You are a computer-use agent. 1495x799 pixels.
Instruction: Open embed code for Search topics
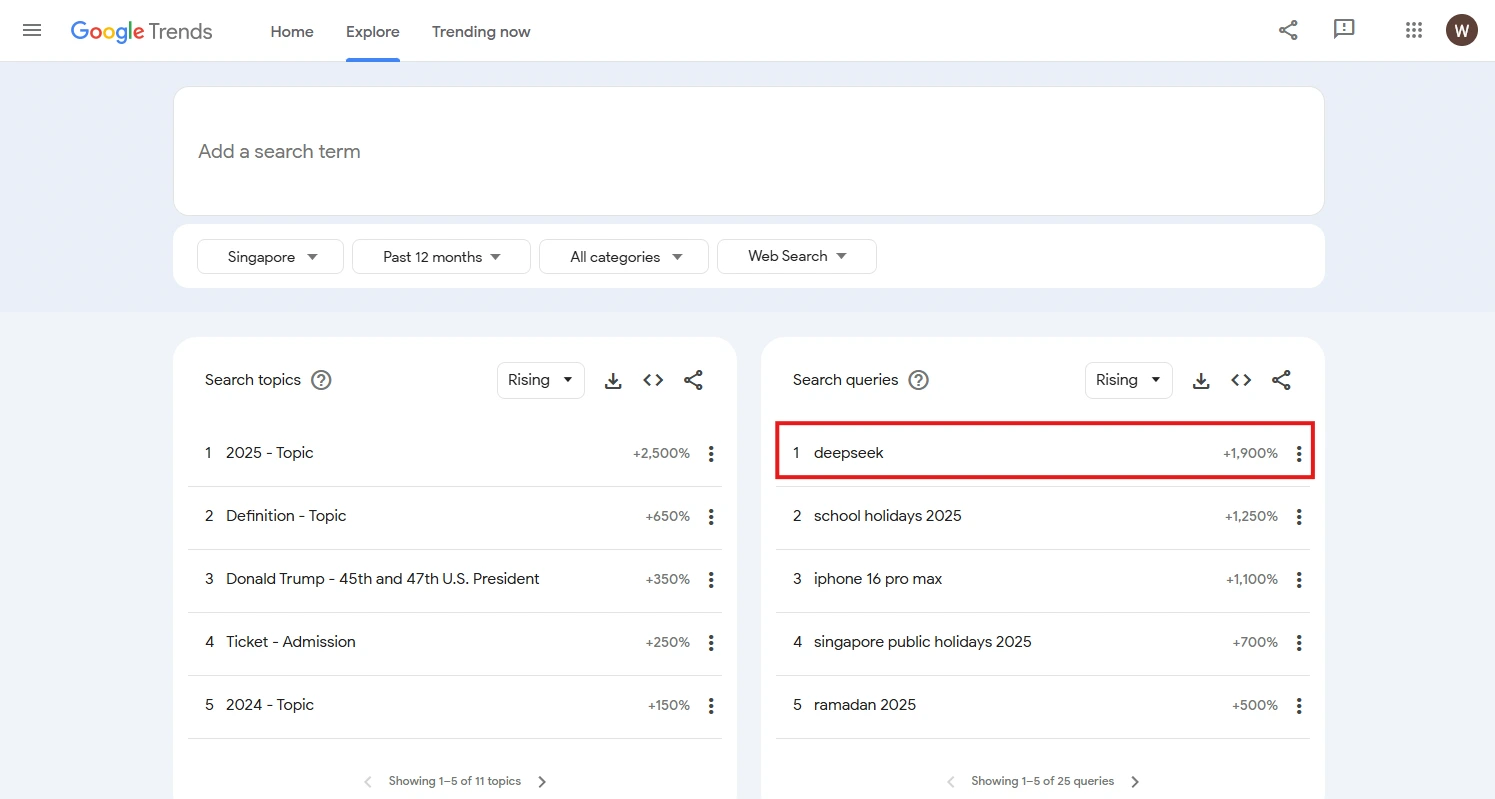pos(653,380)
